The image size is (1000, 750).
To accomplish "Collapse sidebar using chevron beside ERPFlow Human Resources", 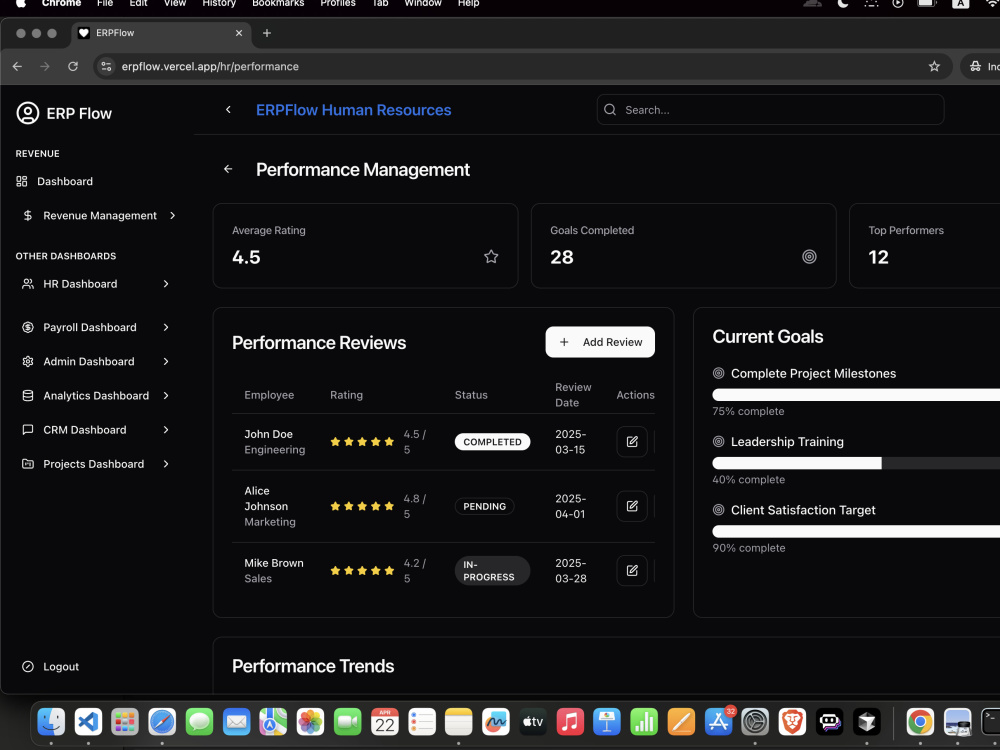I will coord(228,110).
